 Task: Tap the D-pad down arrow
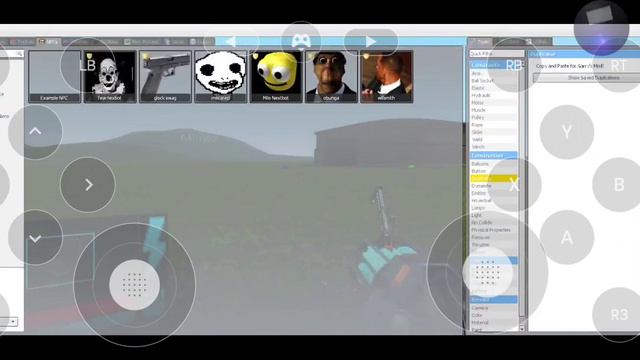point(35,238)
